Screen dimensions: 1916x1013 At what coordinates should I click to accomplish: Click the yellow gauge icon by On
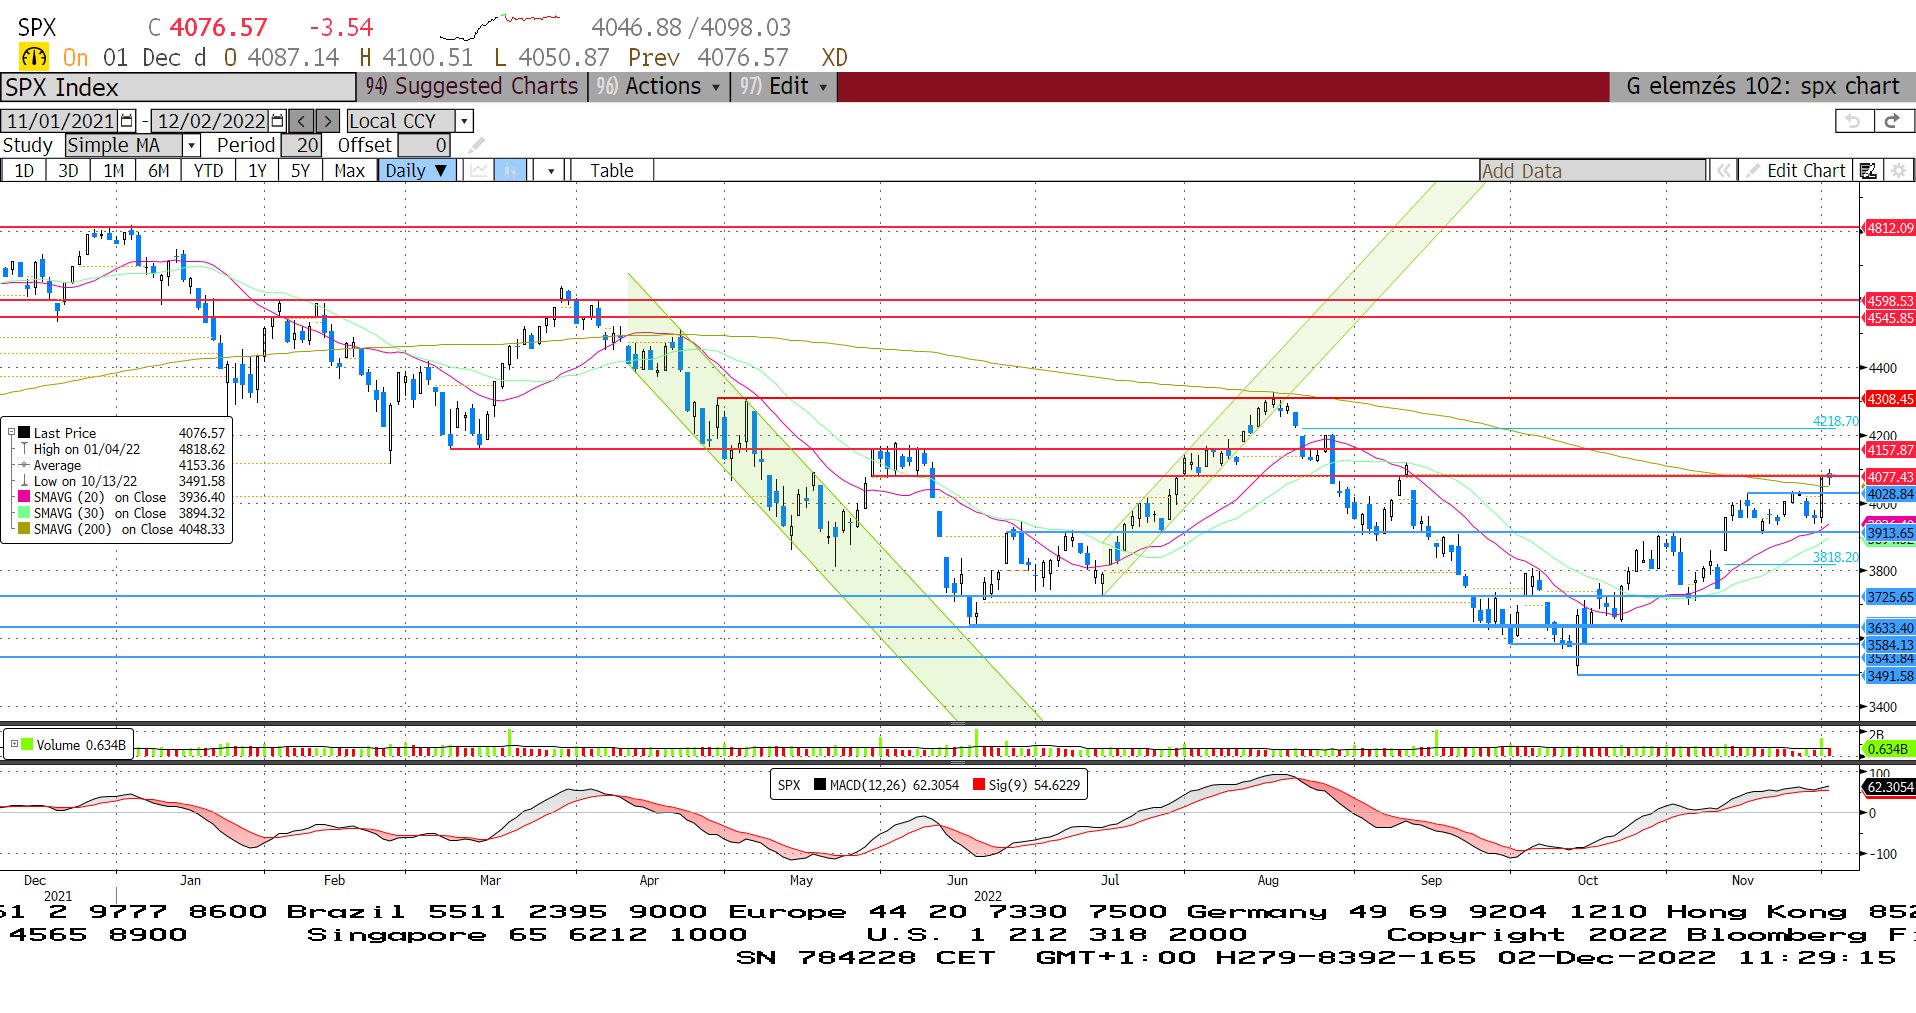click(34, 58)
